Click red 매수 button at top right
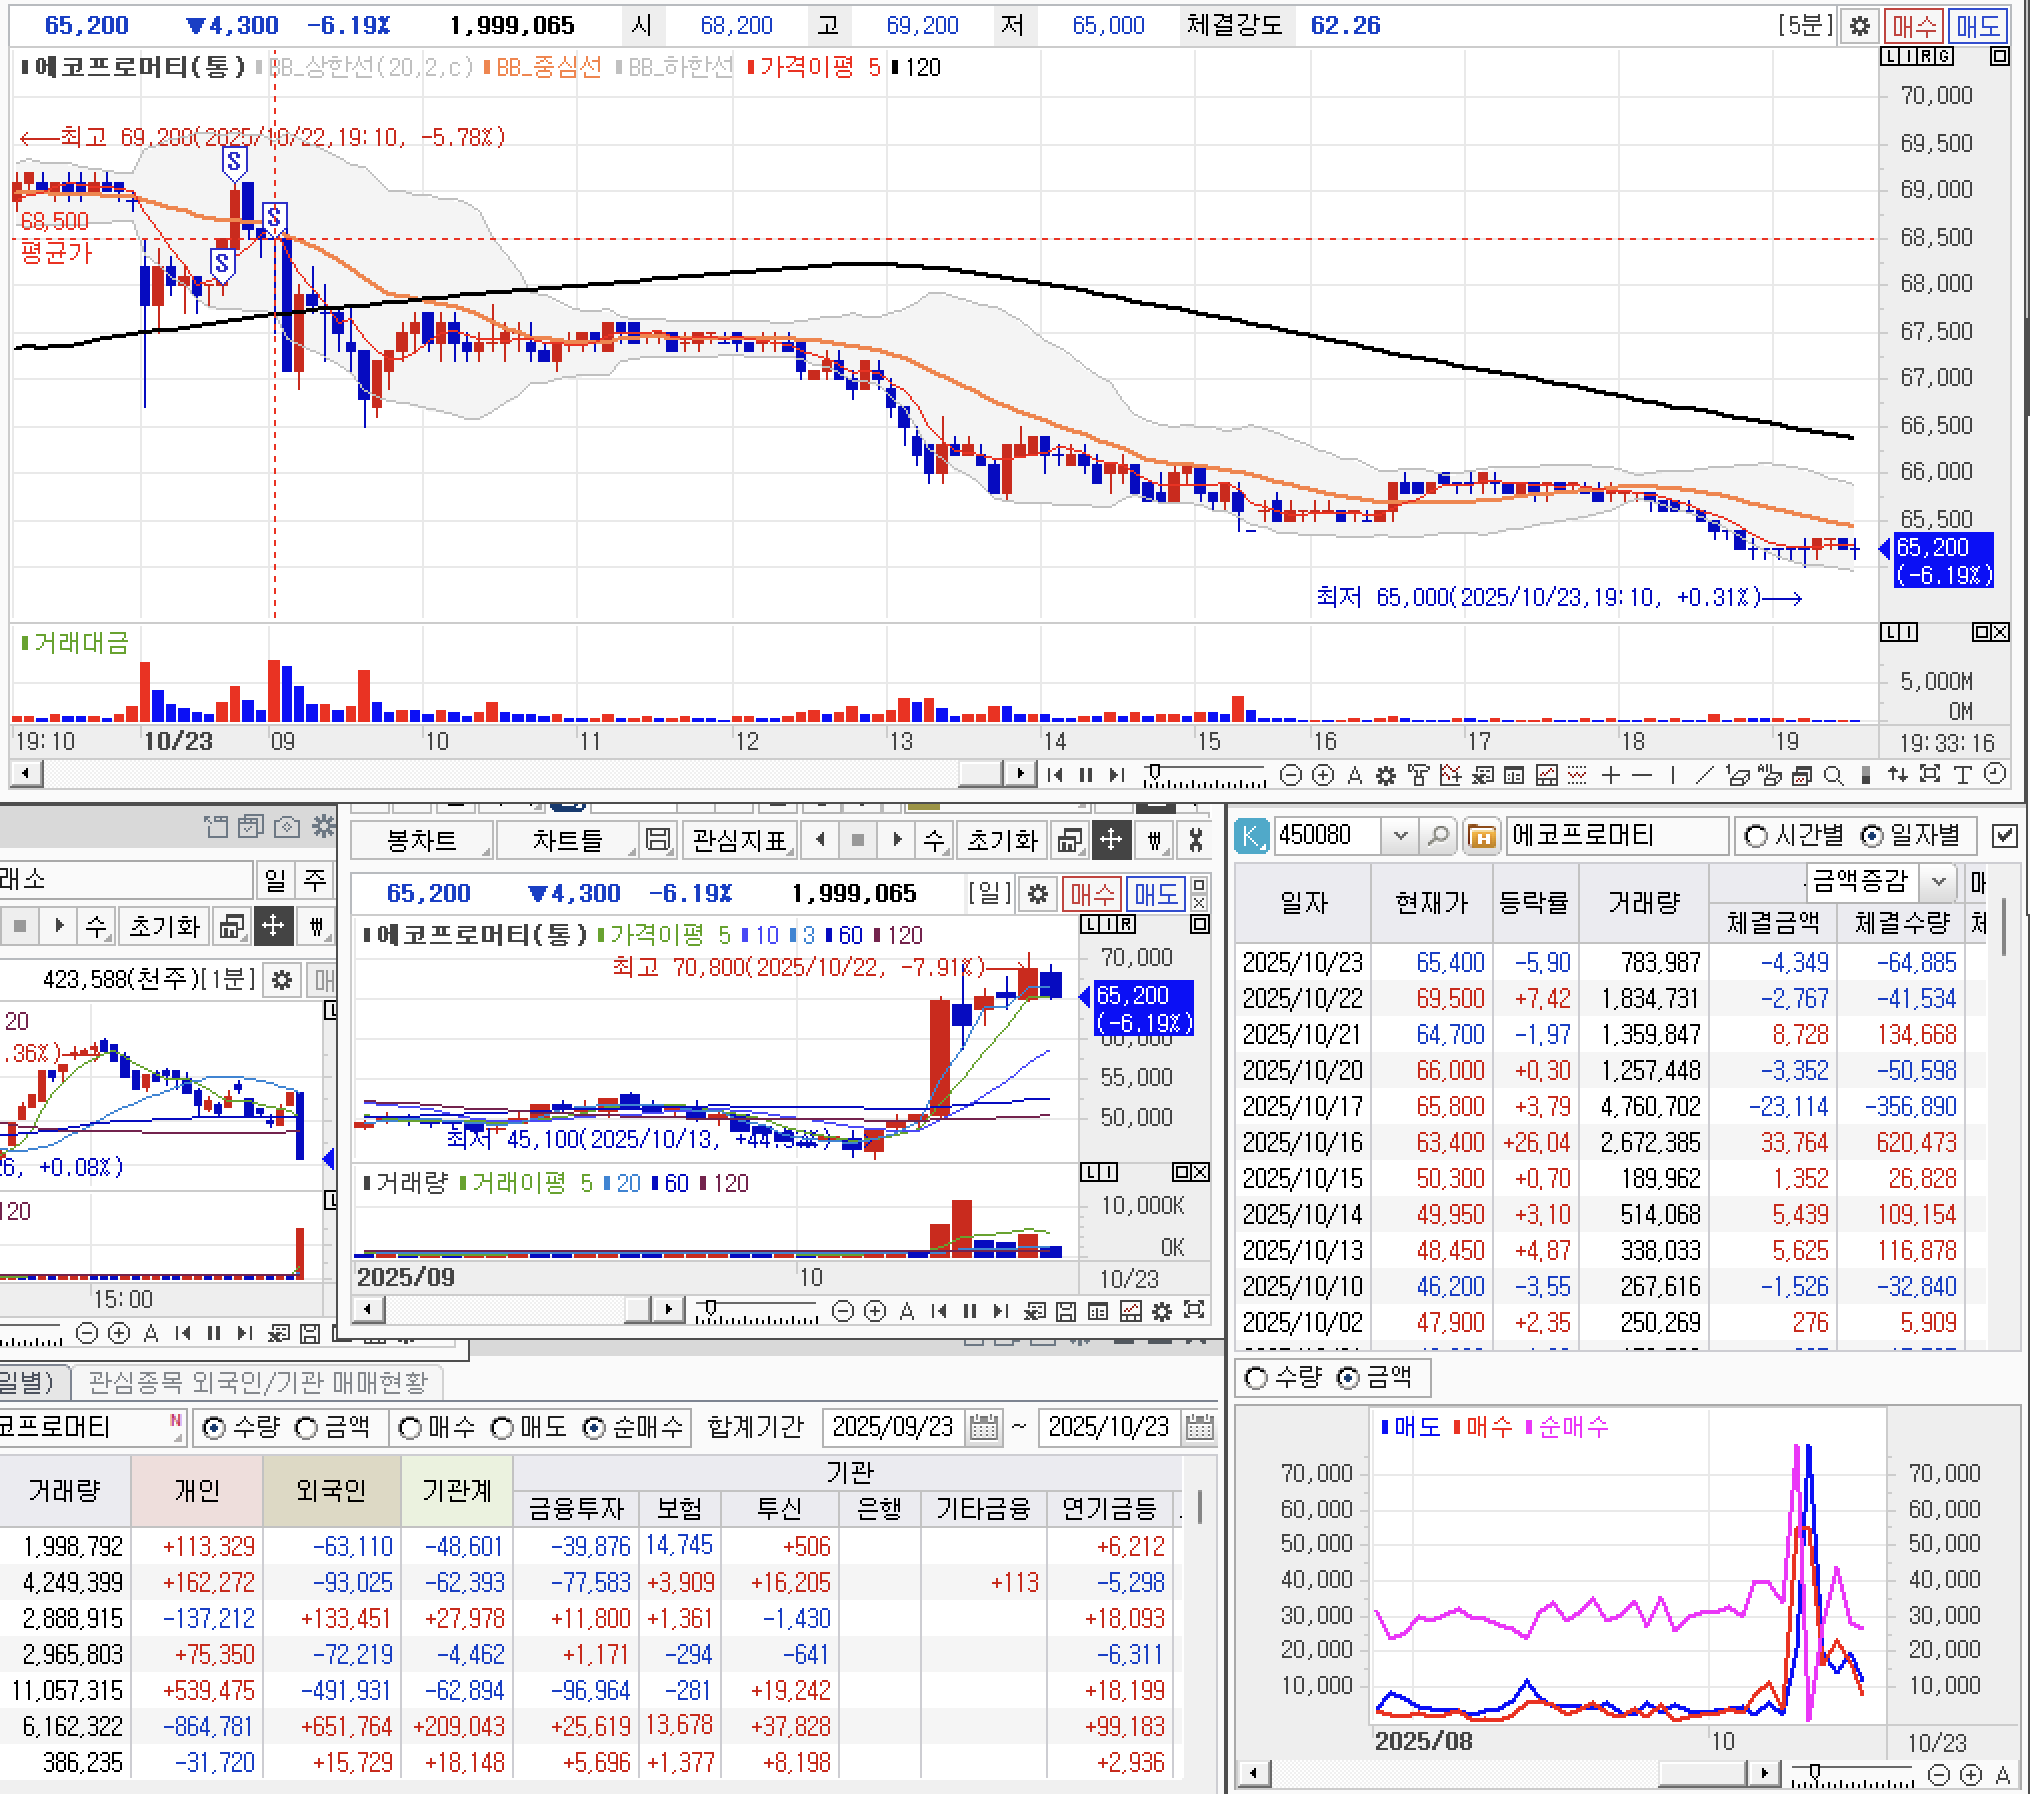The height and width of the screenshot is (1794, 2030). (x=1913, y=26)
